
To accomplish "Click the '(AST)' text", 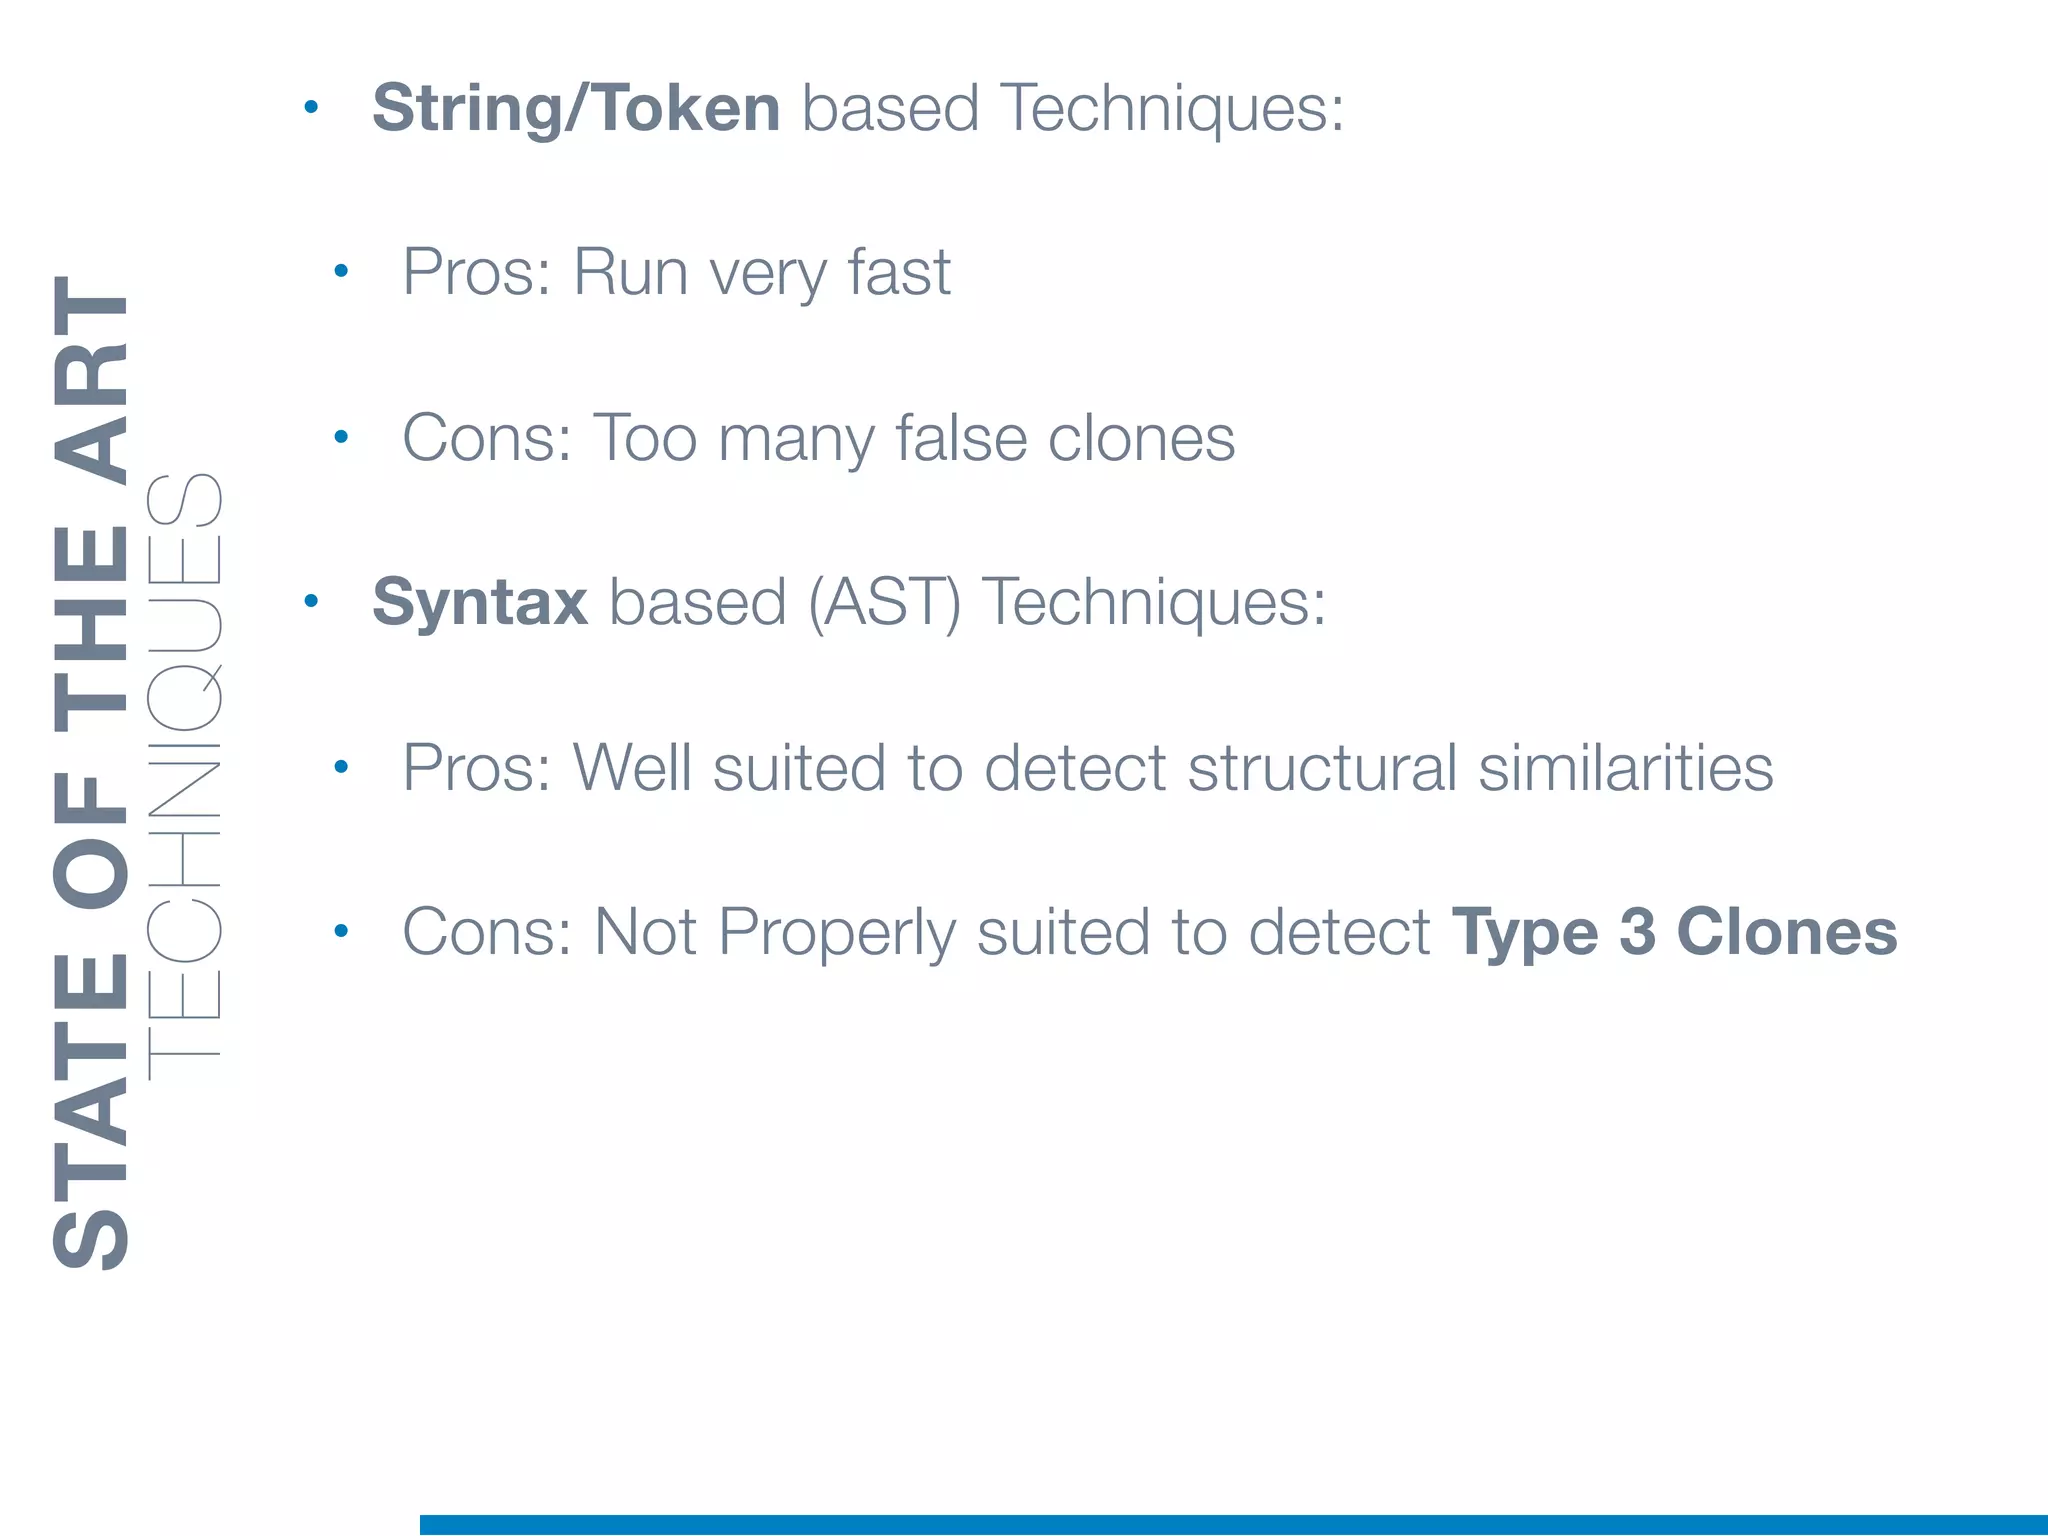I will tap(884, 602).
